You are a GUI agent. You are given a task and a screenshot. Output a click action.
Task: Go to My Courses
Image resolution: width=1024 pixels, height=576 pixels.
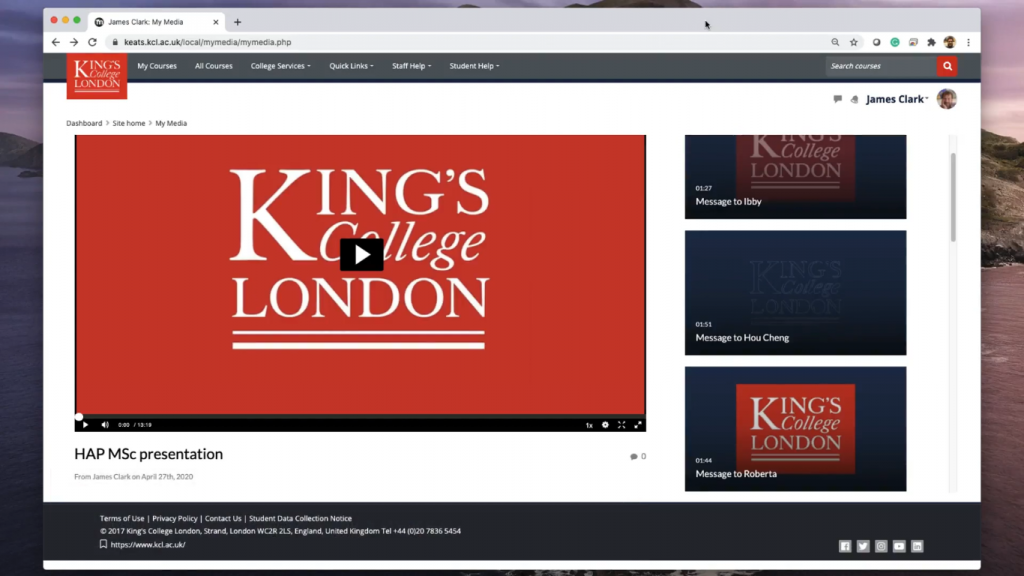click(157, 66)
